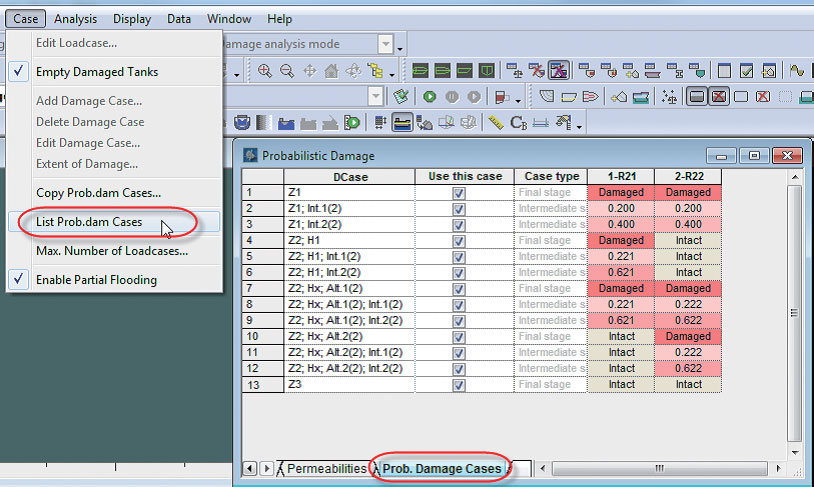814x487 pixels.
Task: Choose Max. Number of Loadcases... entry
Action: (114, 251)
